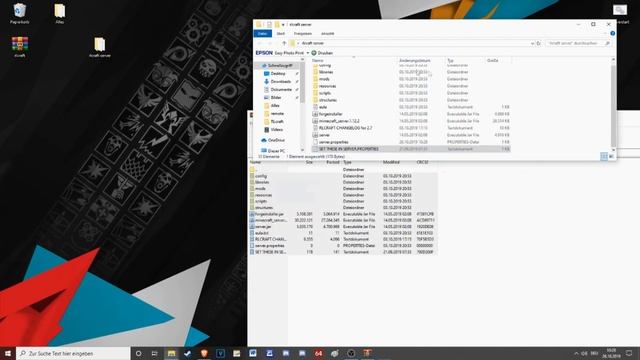Open Desktop in the navigation pane
The width and height of the screenshot is (640, 360).
click(x=278, y=73)
